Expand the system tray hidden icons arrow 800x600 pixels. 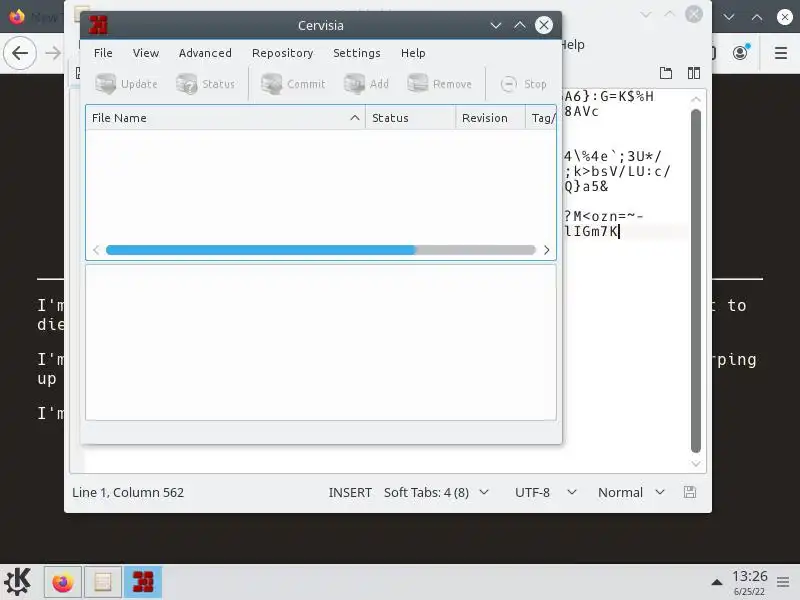click(x=717, y=582)
